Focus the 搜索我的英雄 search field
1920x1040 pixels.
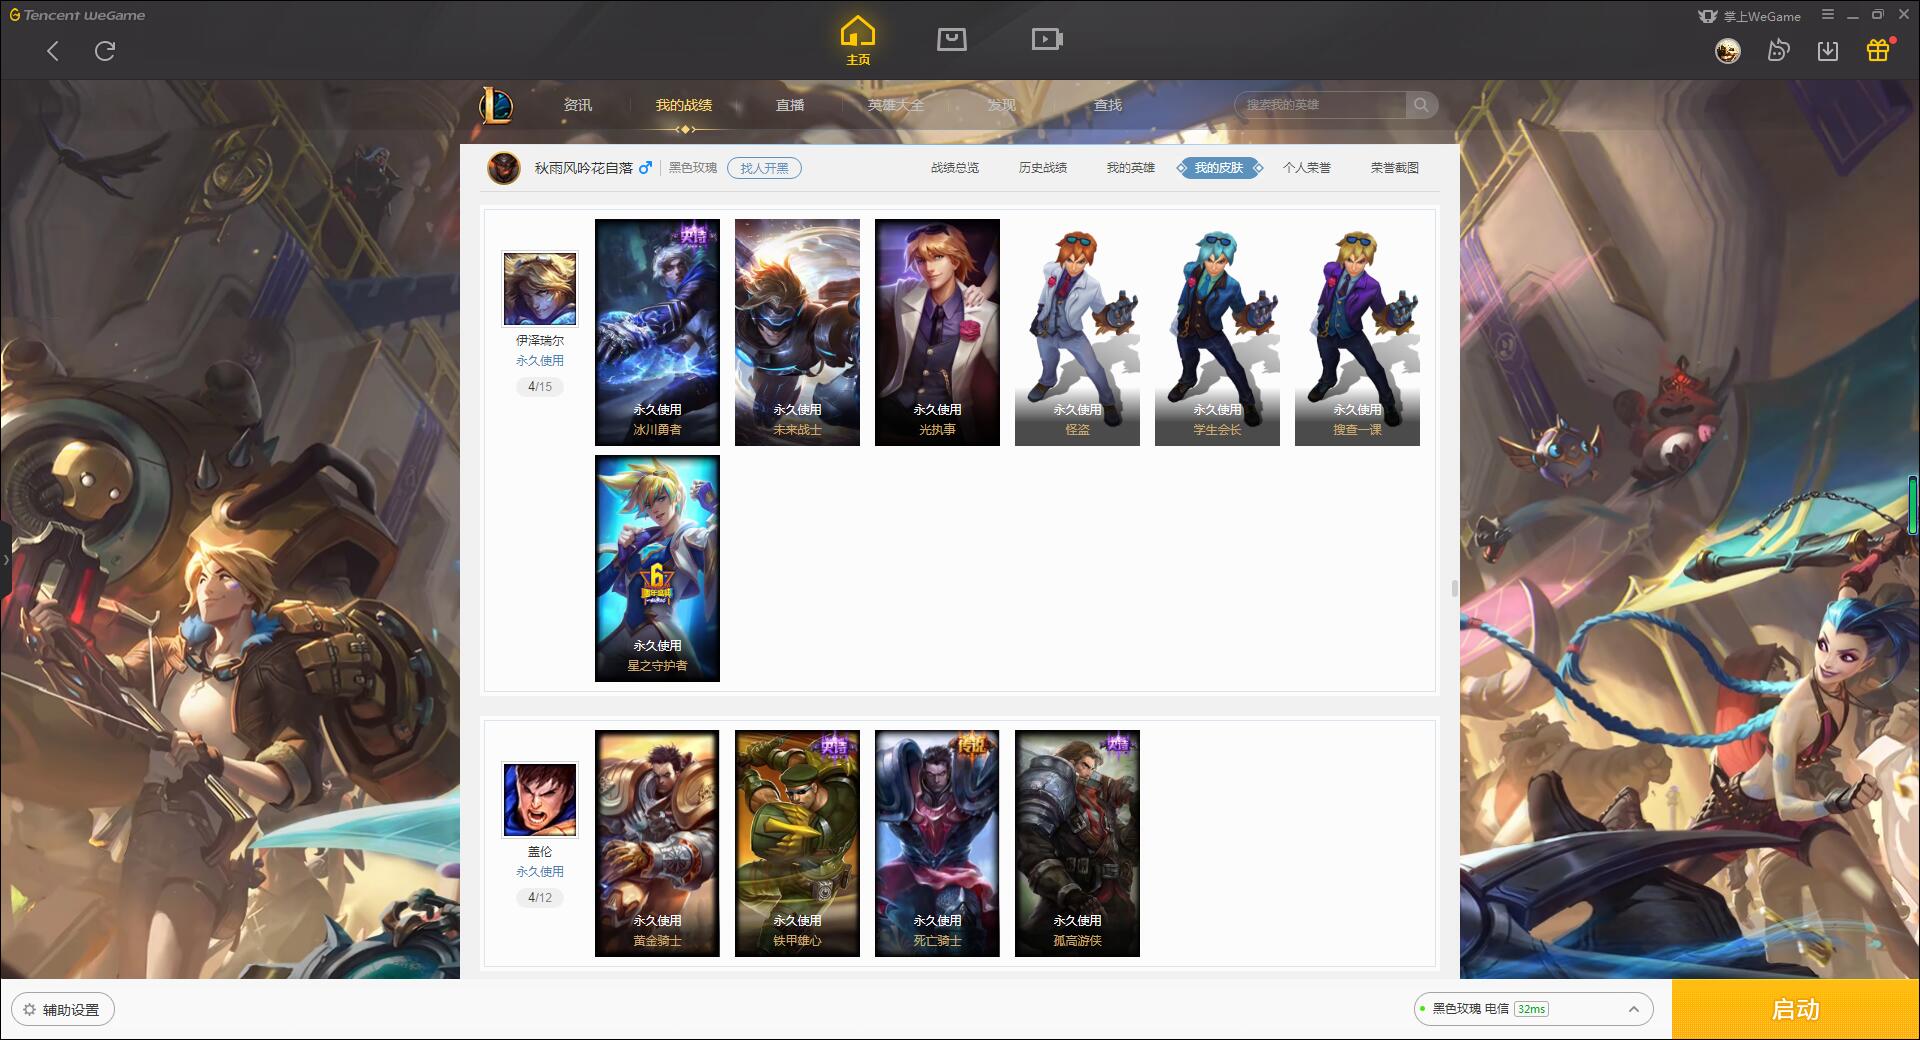pos(1320,105)
